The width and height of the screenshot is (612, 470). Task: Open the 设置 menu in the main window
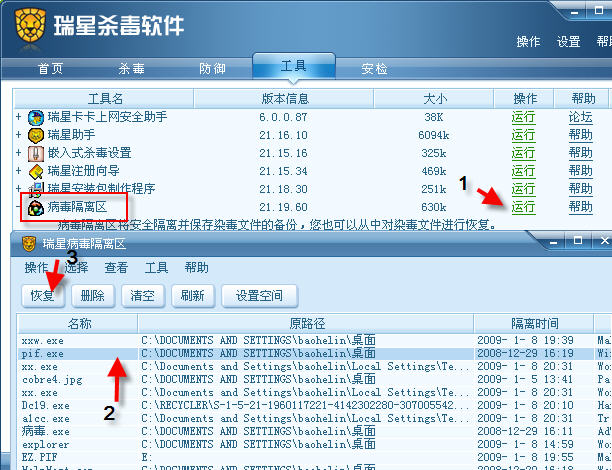(568, 41)
